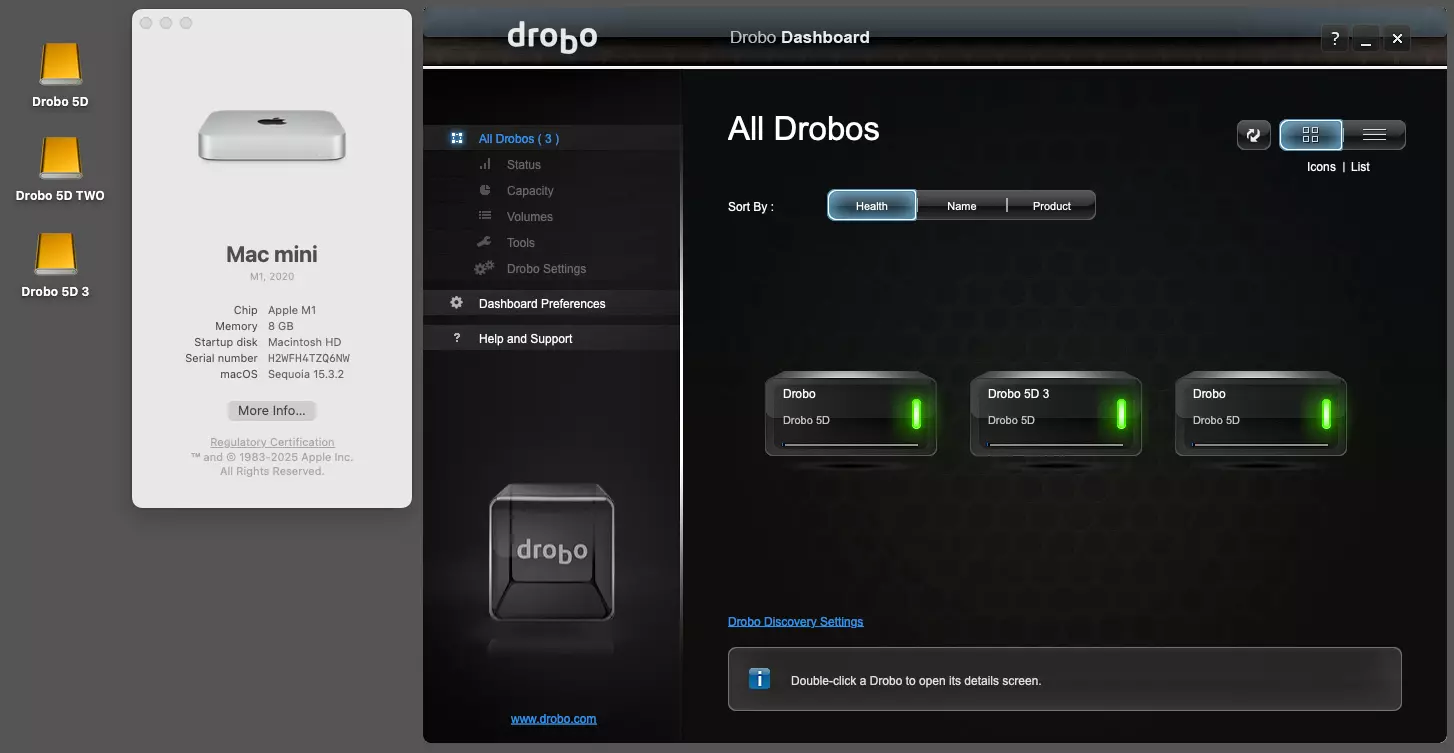Click the drobo logo in title bar

(x=552, y=37)
